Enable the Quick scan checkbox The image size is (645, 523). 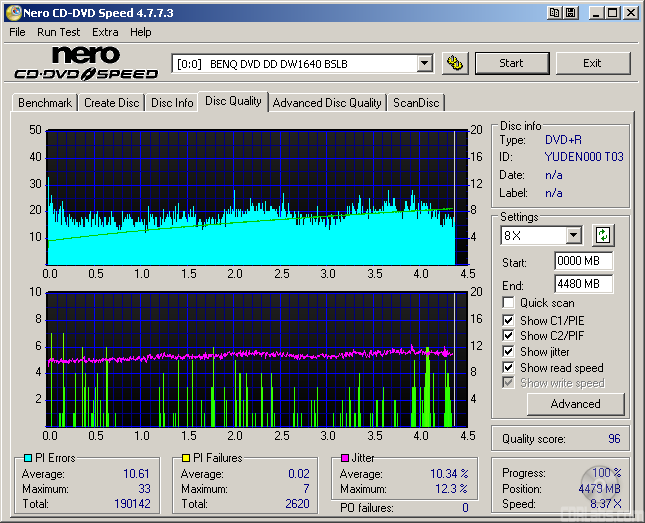tap(509, 303)
